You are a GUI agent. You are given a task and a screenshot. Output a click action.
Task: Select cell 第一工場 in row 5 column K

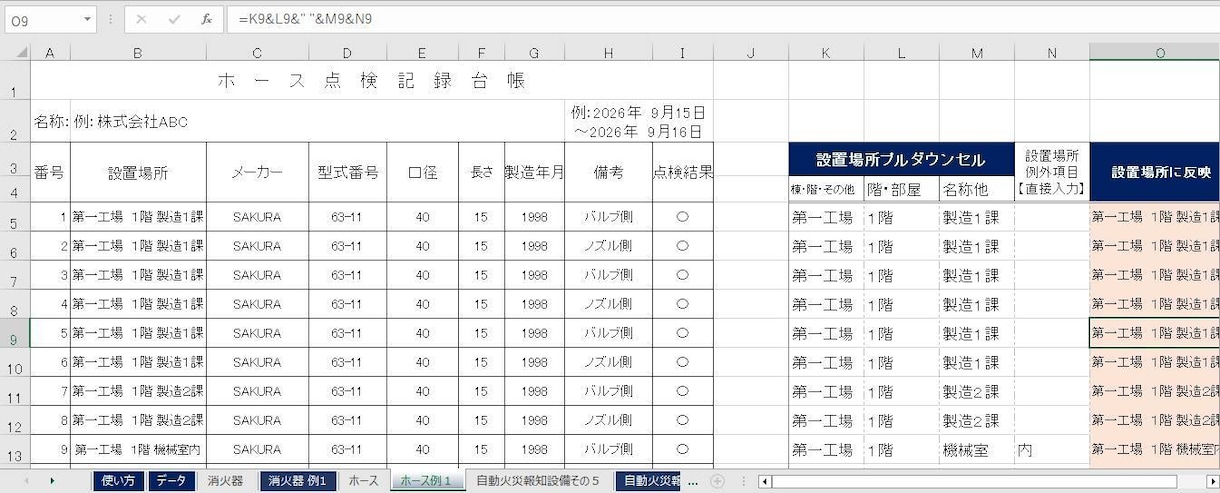click(826, 217)
